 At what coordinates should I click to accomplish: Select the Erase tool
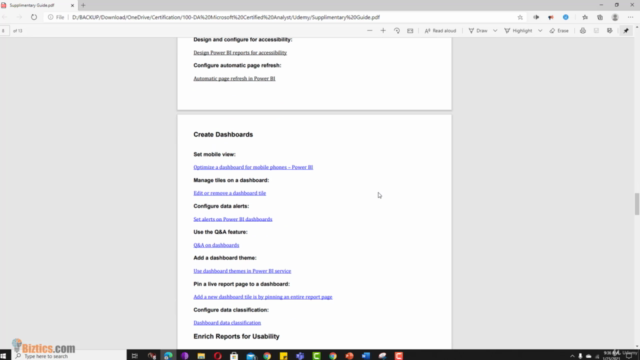pyautogui.click(x=559, y=31)
